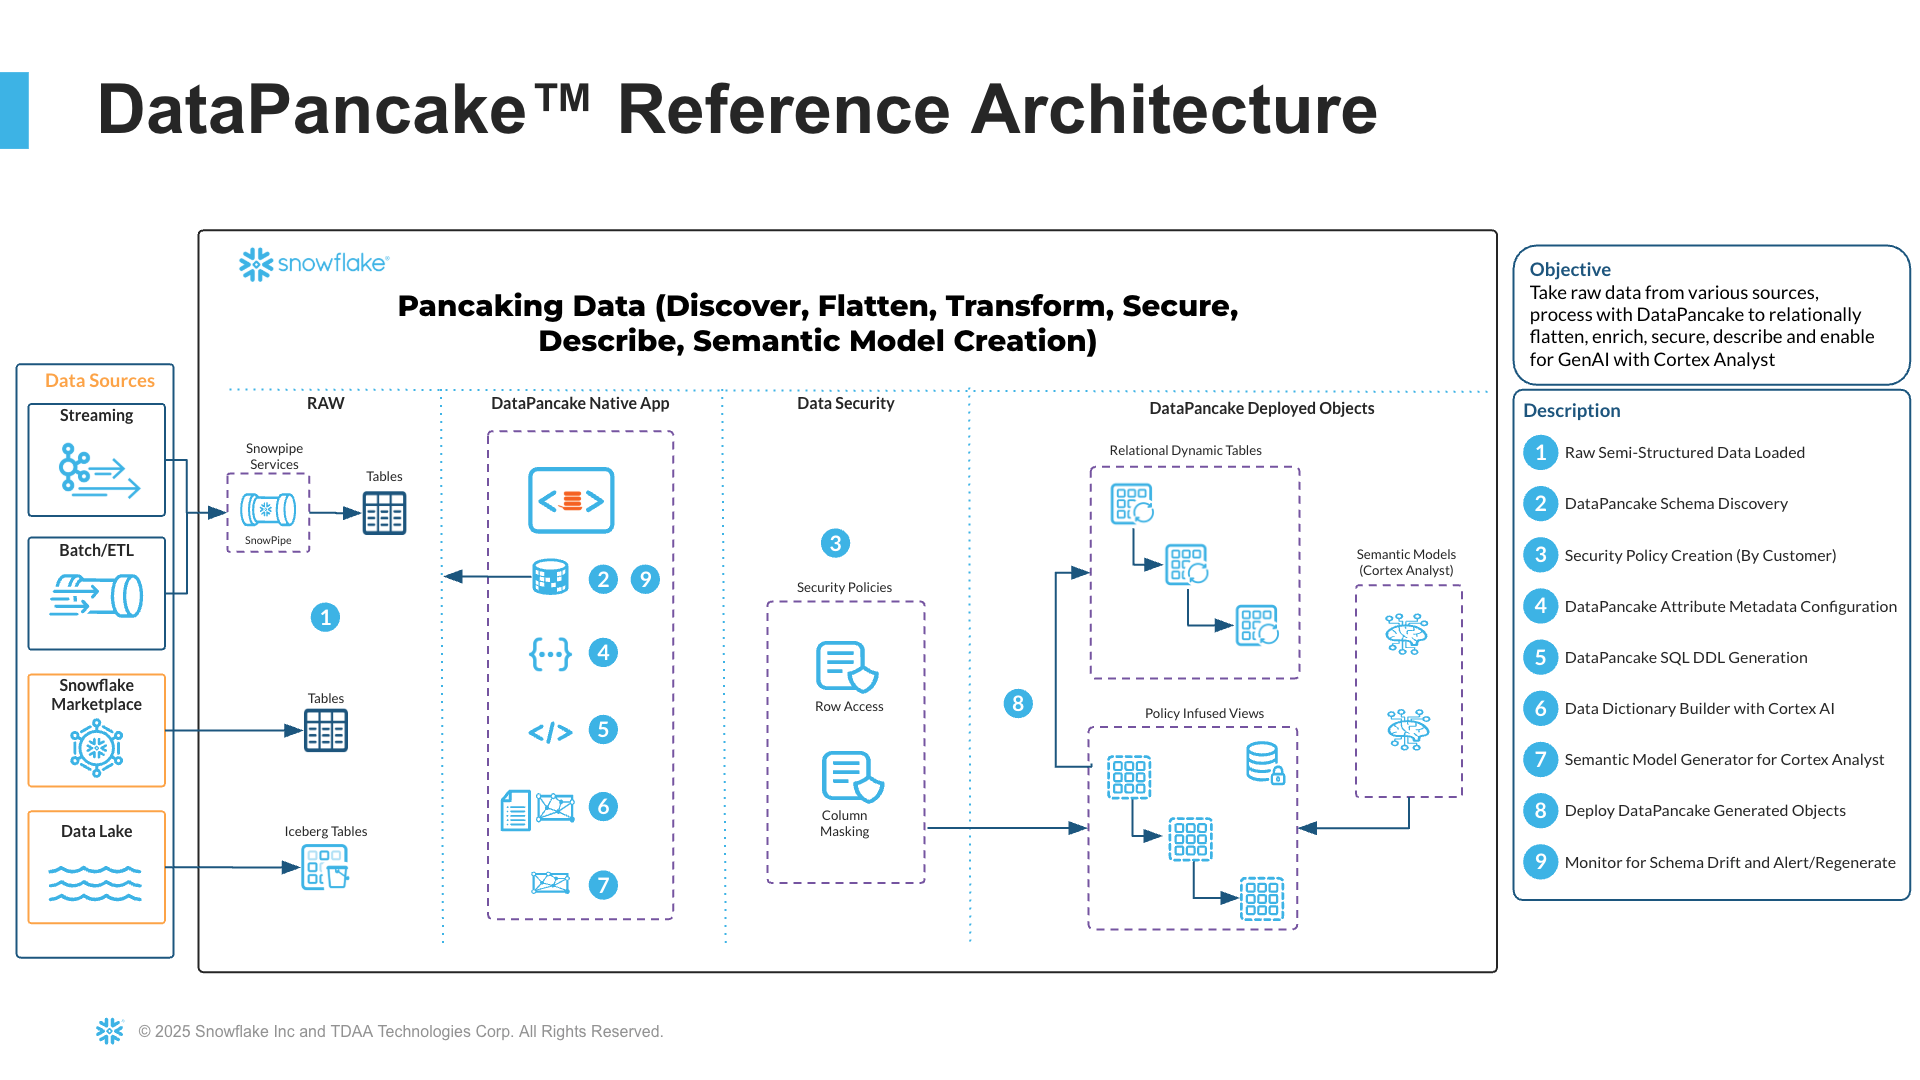Image resolution: width=1920 pixels, height=1080 pixels.
Task: Select the Batch/ETL pipeline icon
Action: 97,595
